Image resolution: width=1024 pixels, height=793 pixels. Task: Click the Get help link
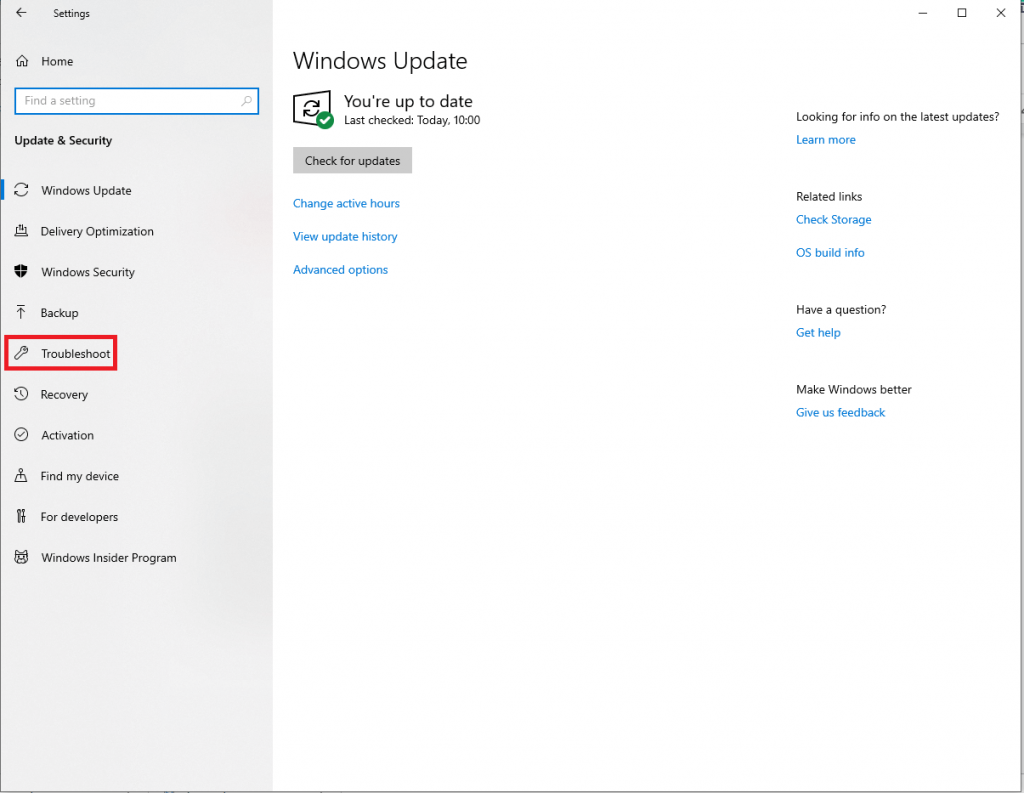pyautogui.click(x=818, y=332)
